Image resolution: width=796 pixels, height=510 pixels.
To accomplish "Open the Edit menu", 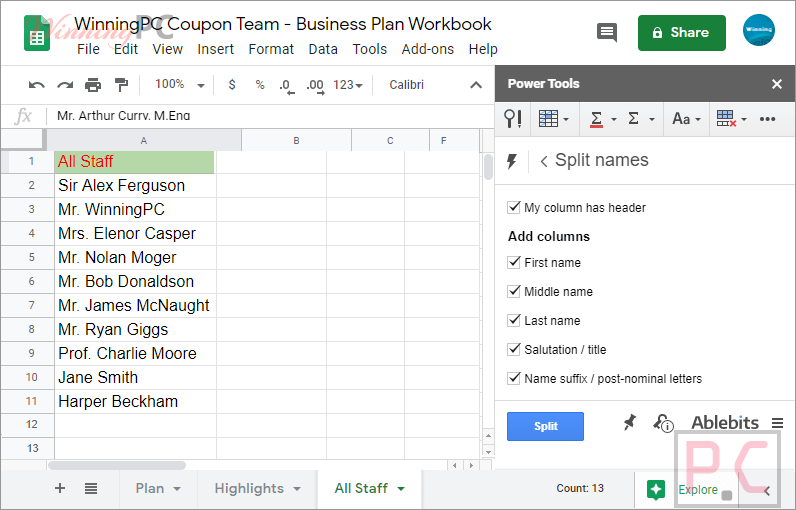I will tap(126, 49).
